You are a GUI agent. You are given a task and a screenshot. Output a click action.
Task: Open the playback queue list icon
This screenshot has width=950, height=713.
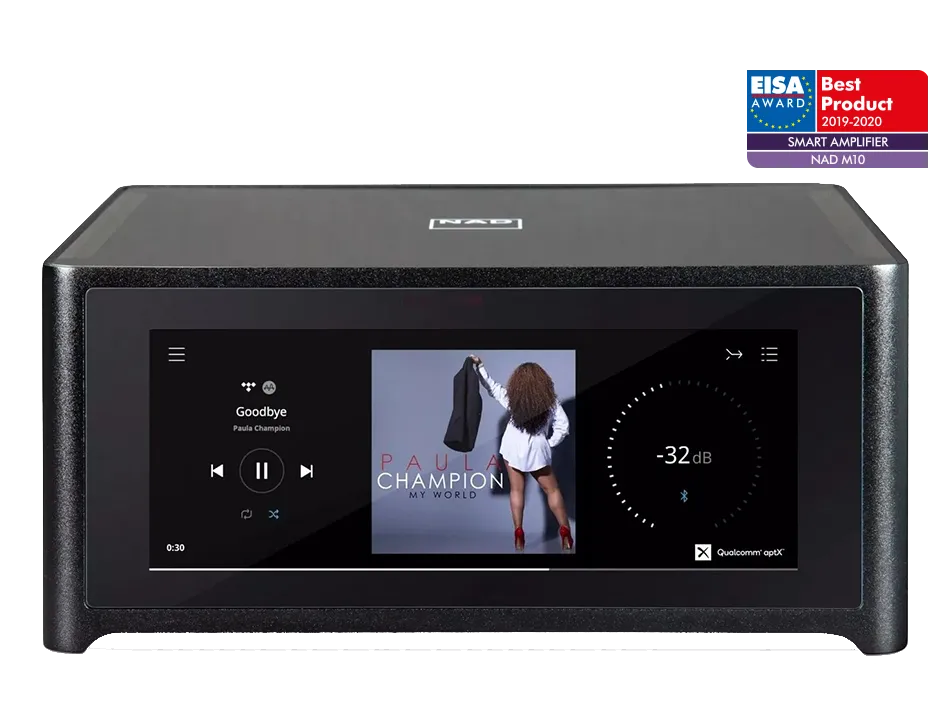click(769, 355)
